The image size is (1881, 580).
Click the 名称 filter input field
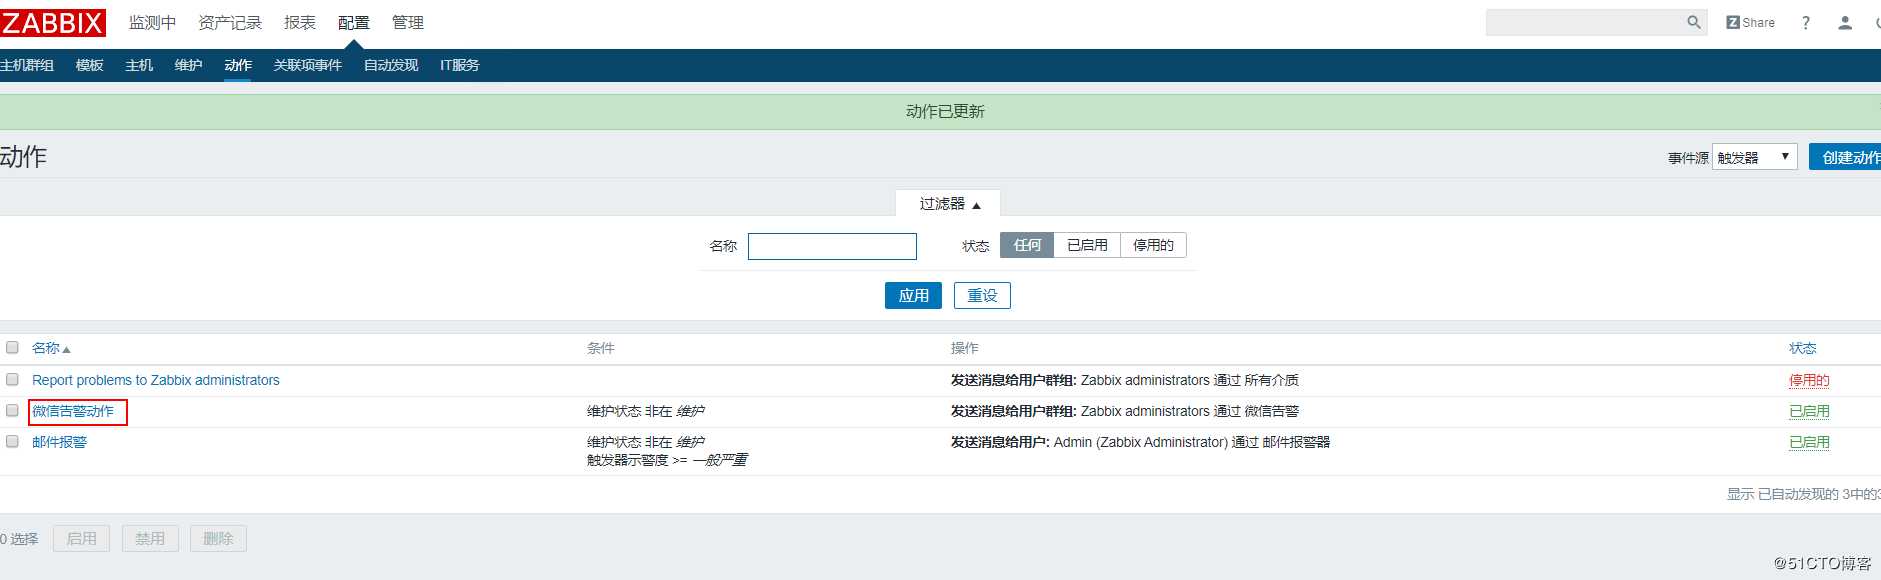832,246
